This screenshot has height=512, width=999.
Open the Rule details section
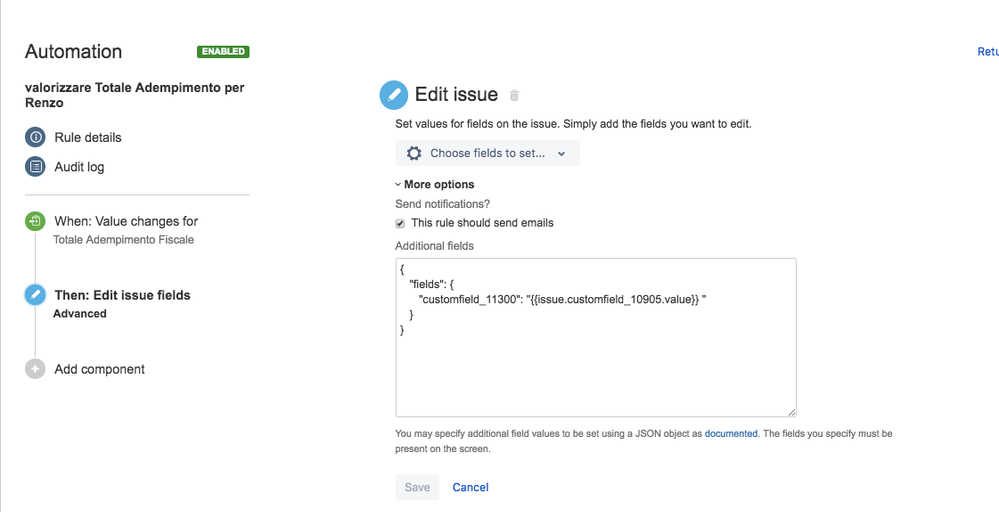(88, 137)
